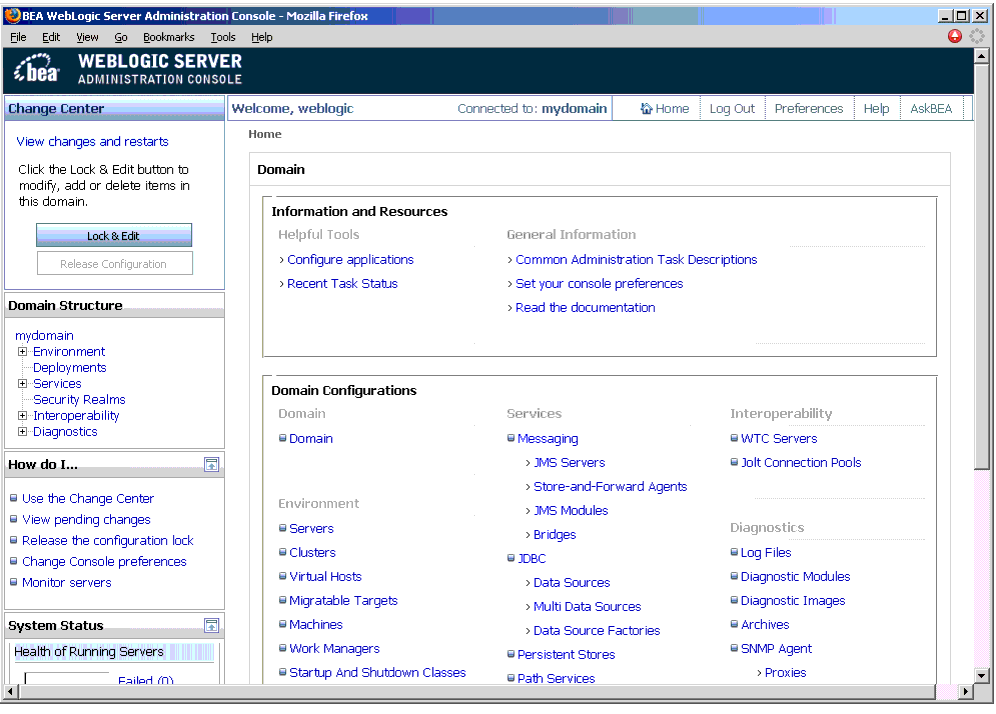Open Common Administration Task Descriptions link
This screenshot has width=996, height=714.
click(x=636, y=259)
